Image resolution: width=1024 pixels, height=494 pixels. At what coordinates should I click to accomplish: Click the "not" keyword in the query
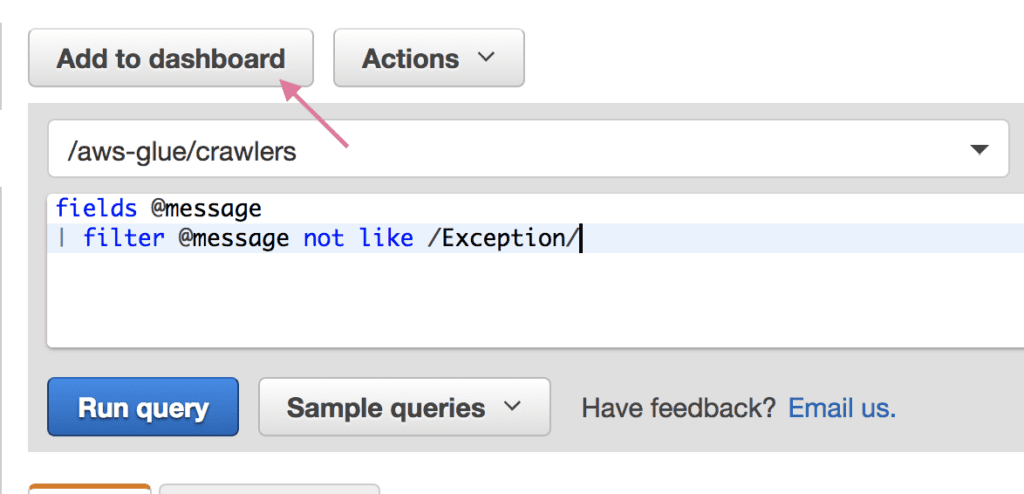(323, 239)
